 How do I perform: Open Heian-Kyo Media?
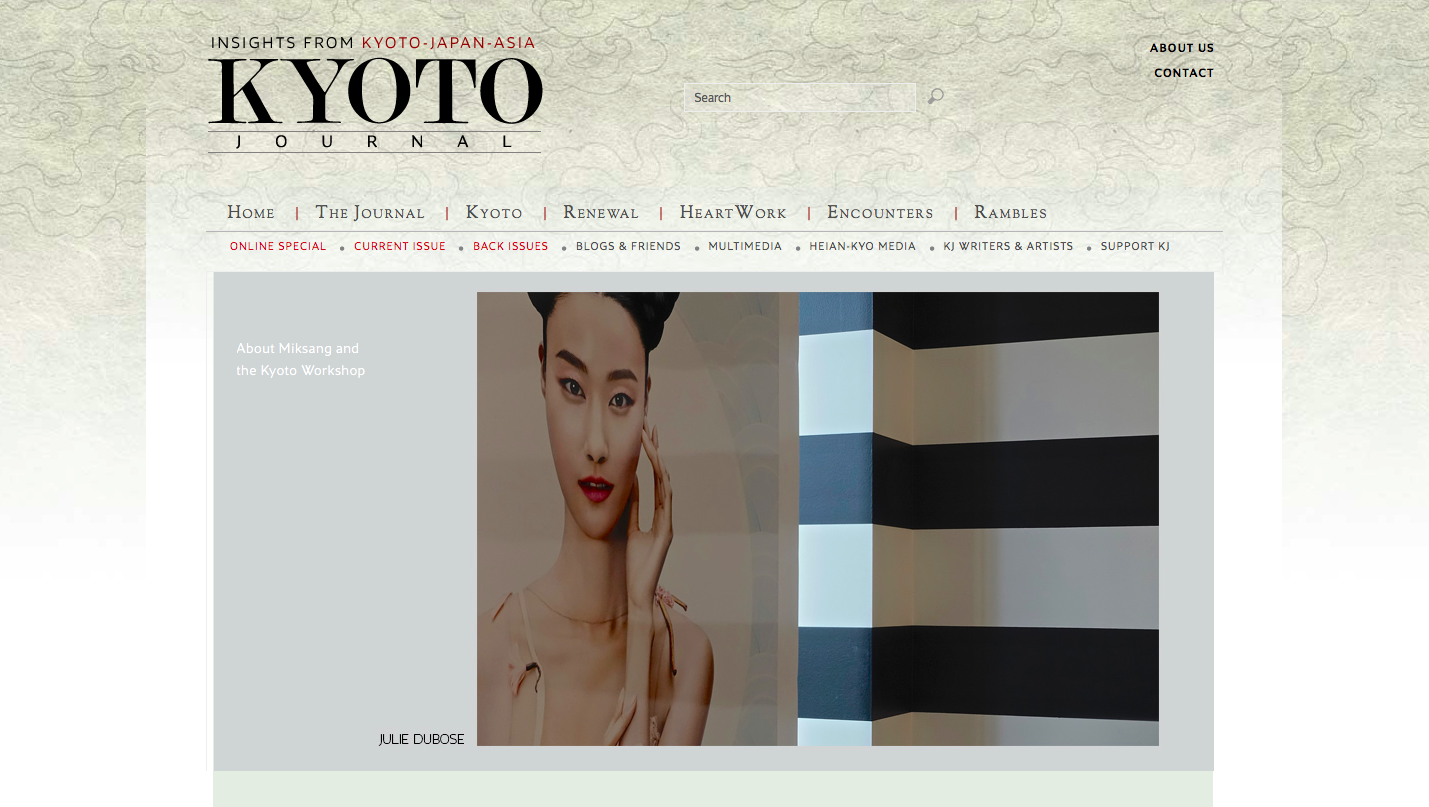tap(863, 246)
